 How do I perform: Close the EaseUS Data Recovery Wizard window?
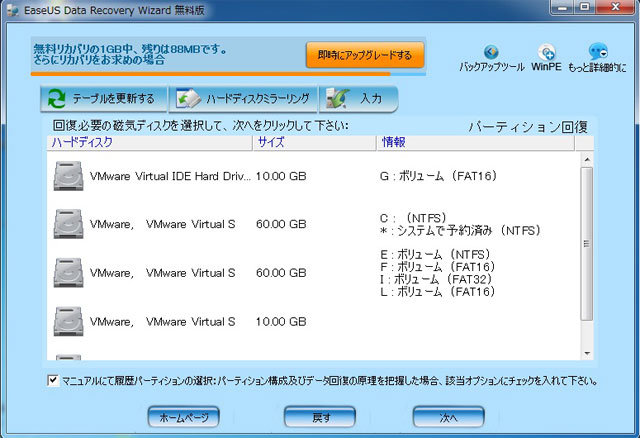coord(616,7)
